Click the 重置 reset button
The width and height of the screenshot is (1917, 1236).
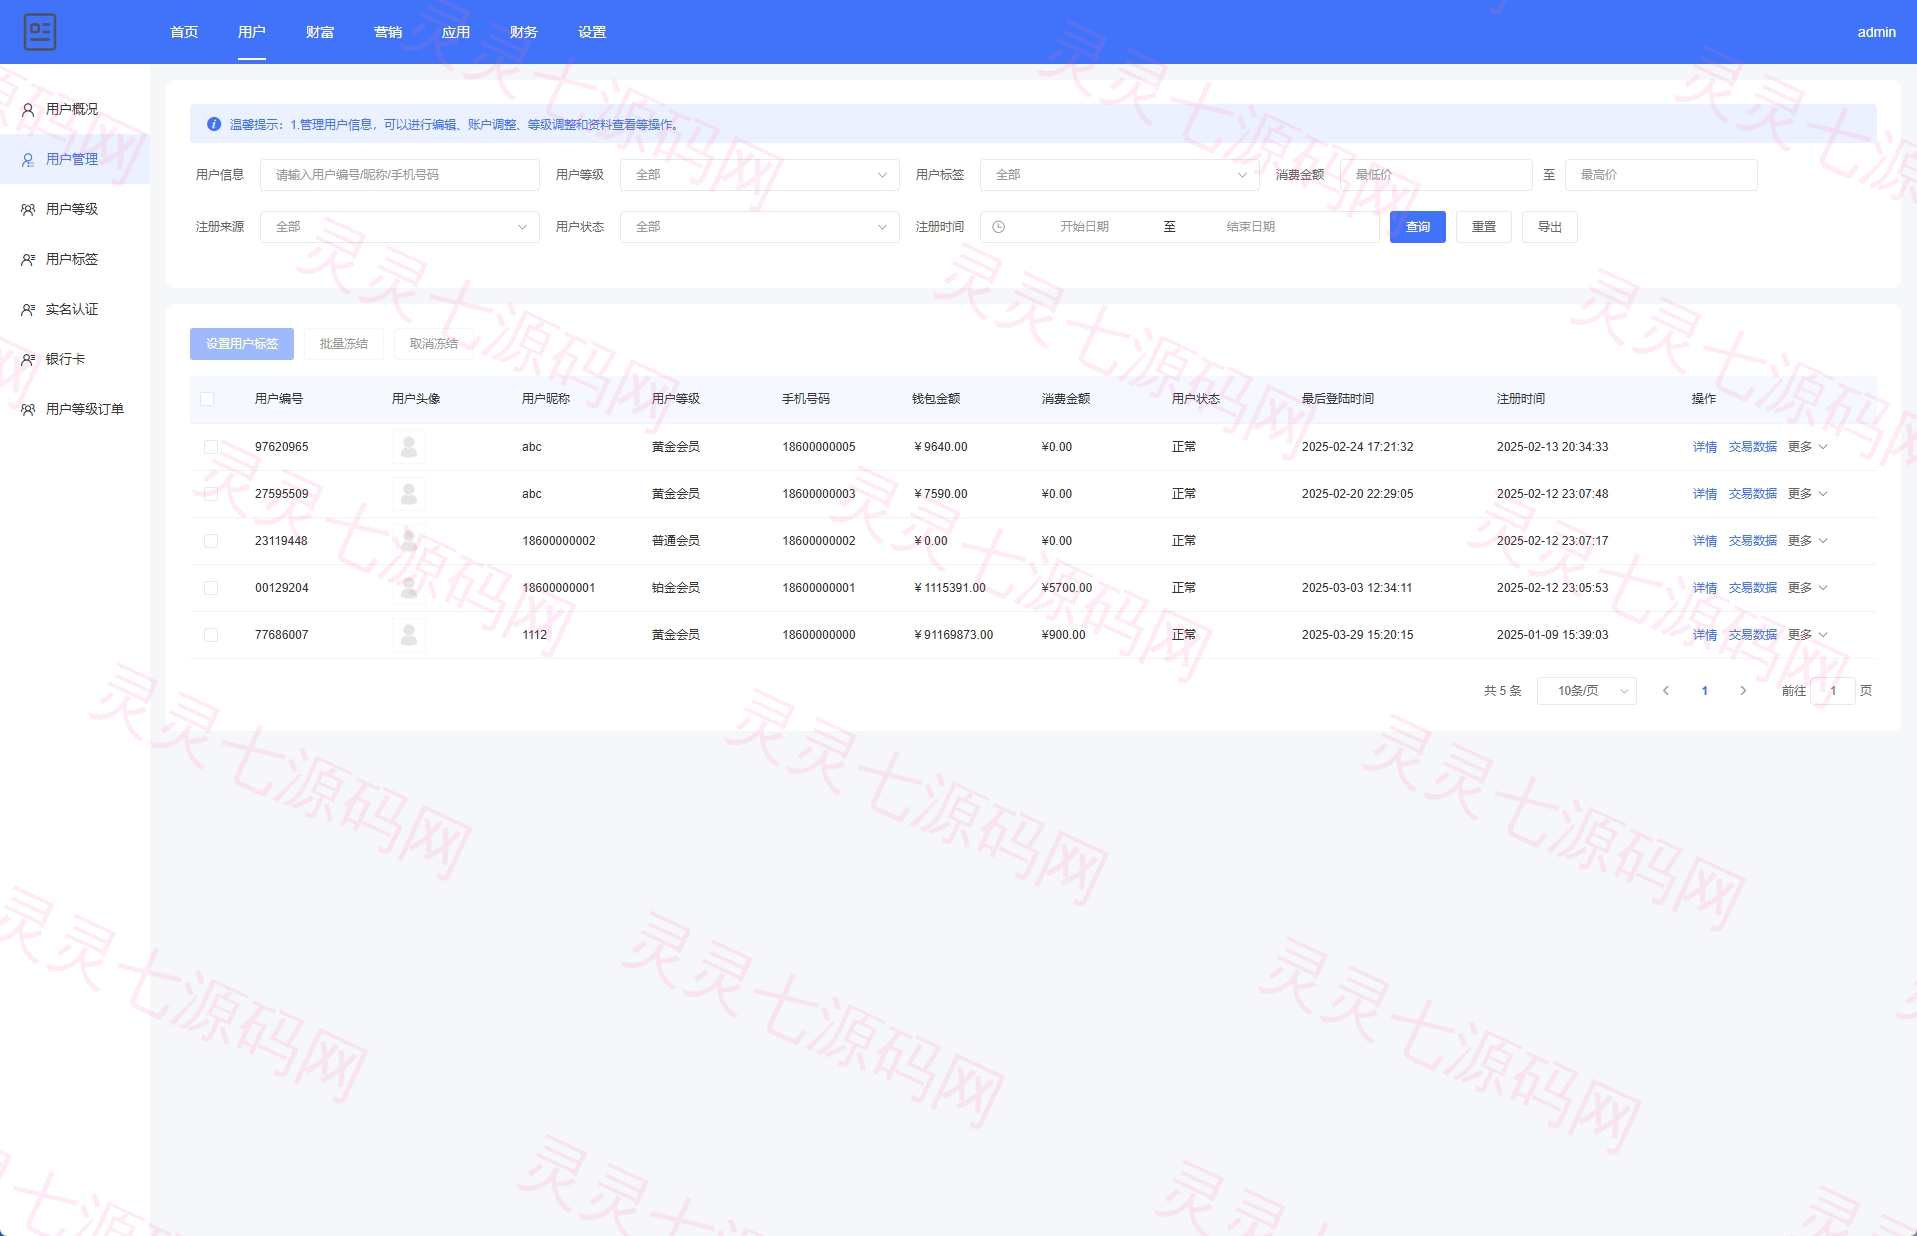point(1484,227)
